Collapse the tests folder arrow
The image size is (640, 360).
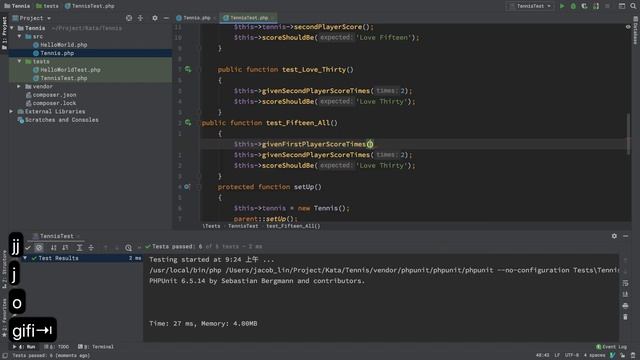[19, 61]
